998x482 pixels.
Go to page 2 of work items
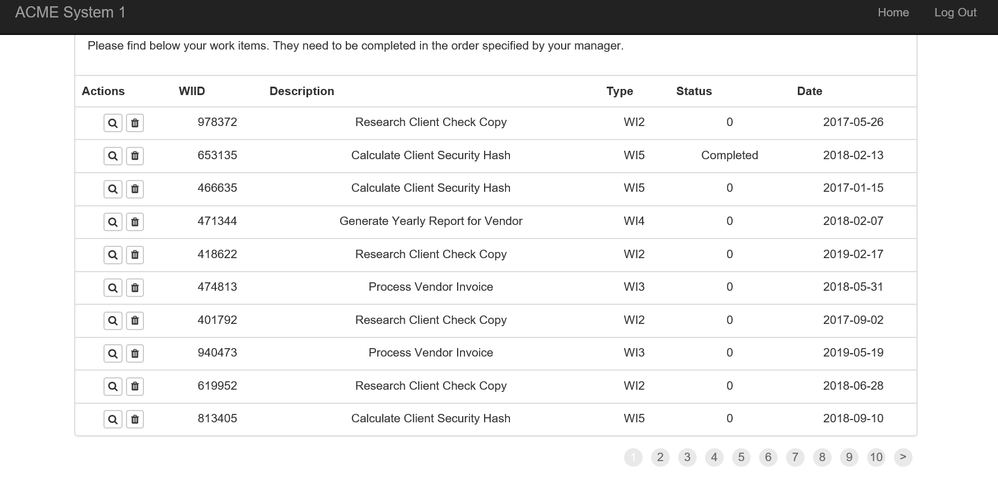pos(660,457)
